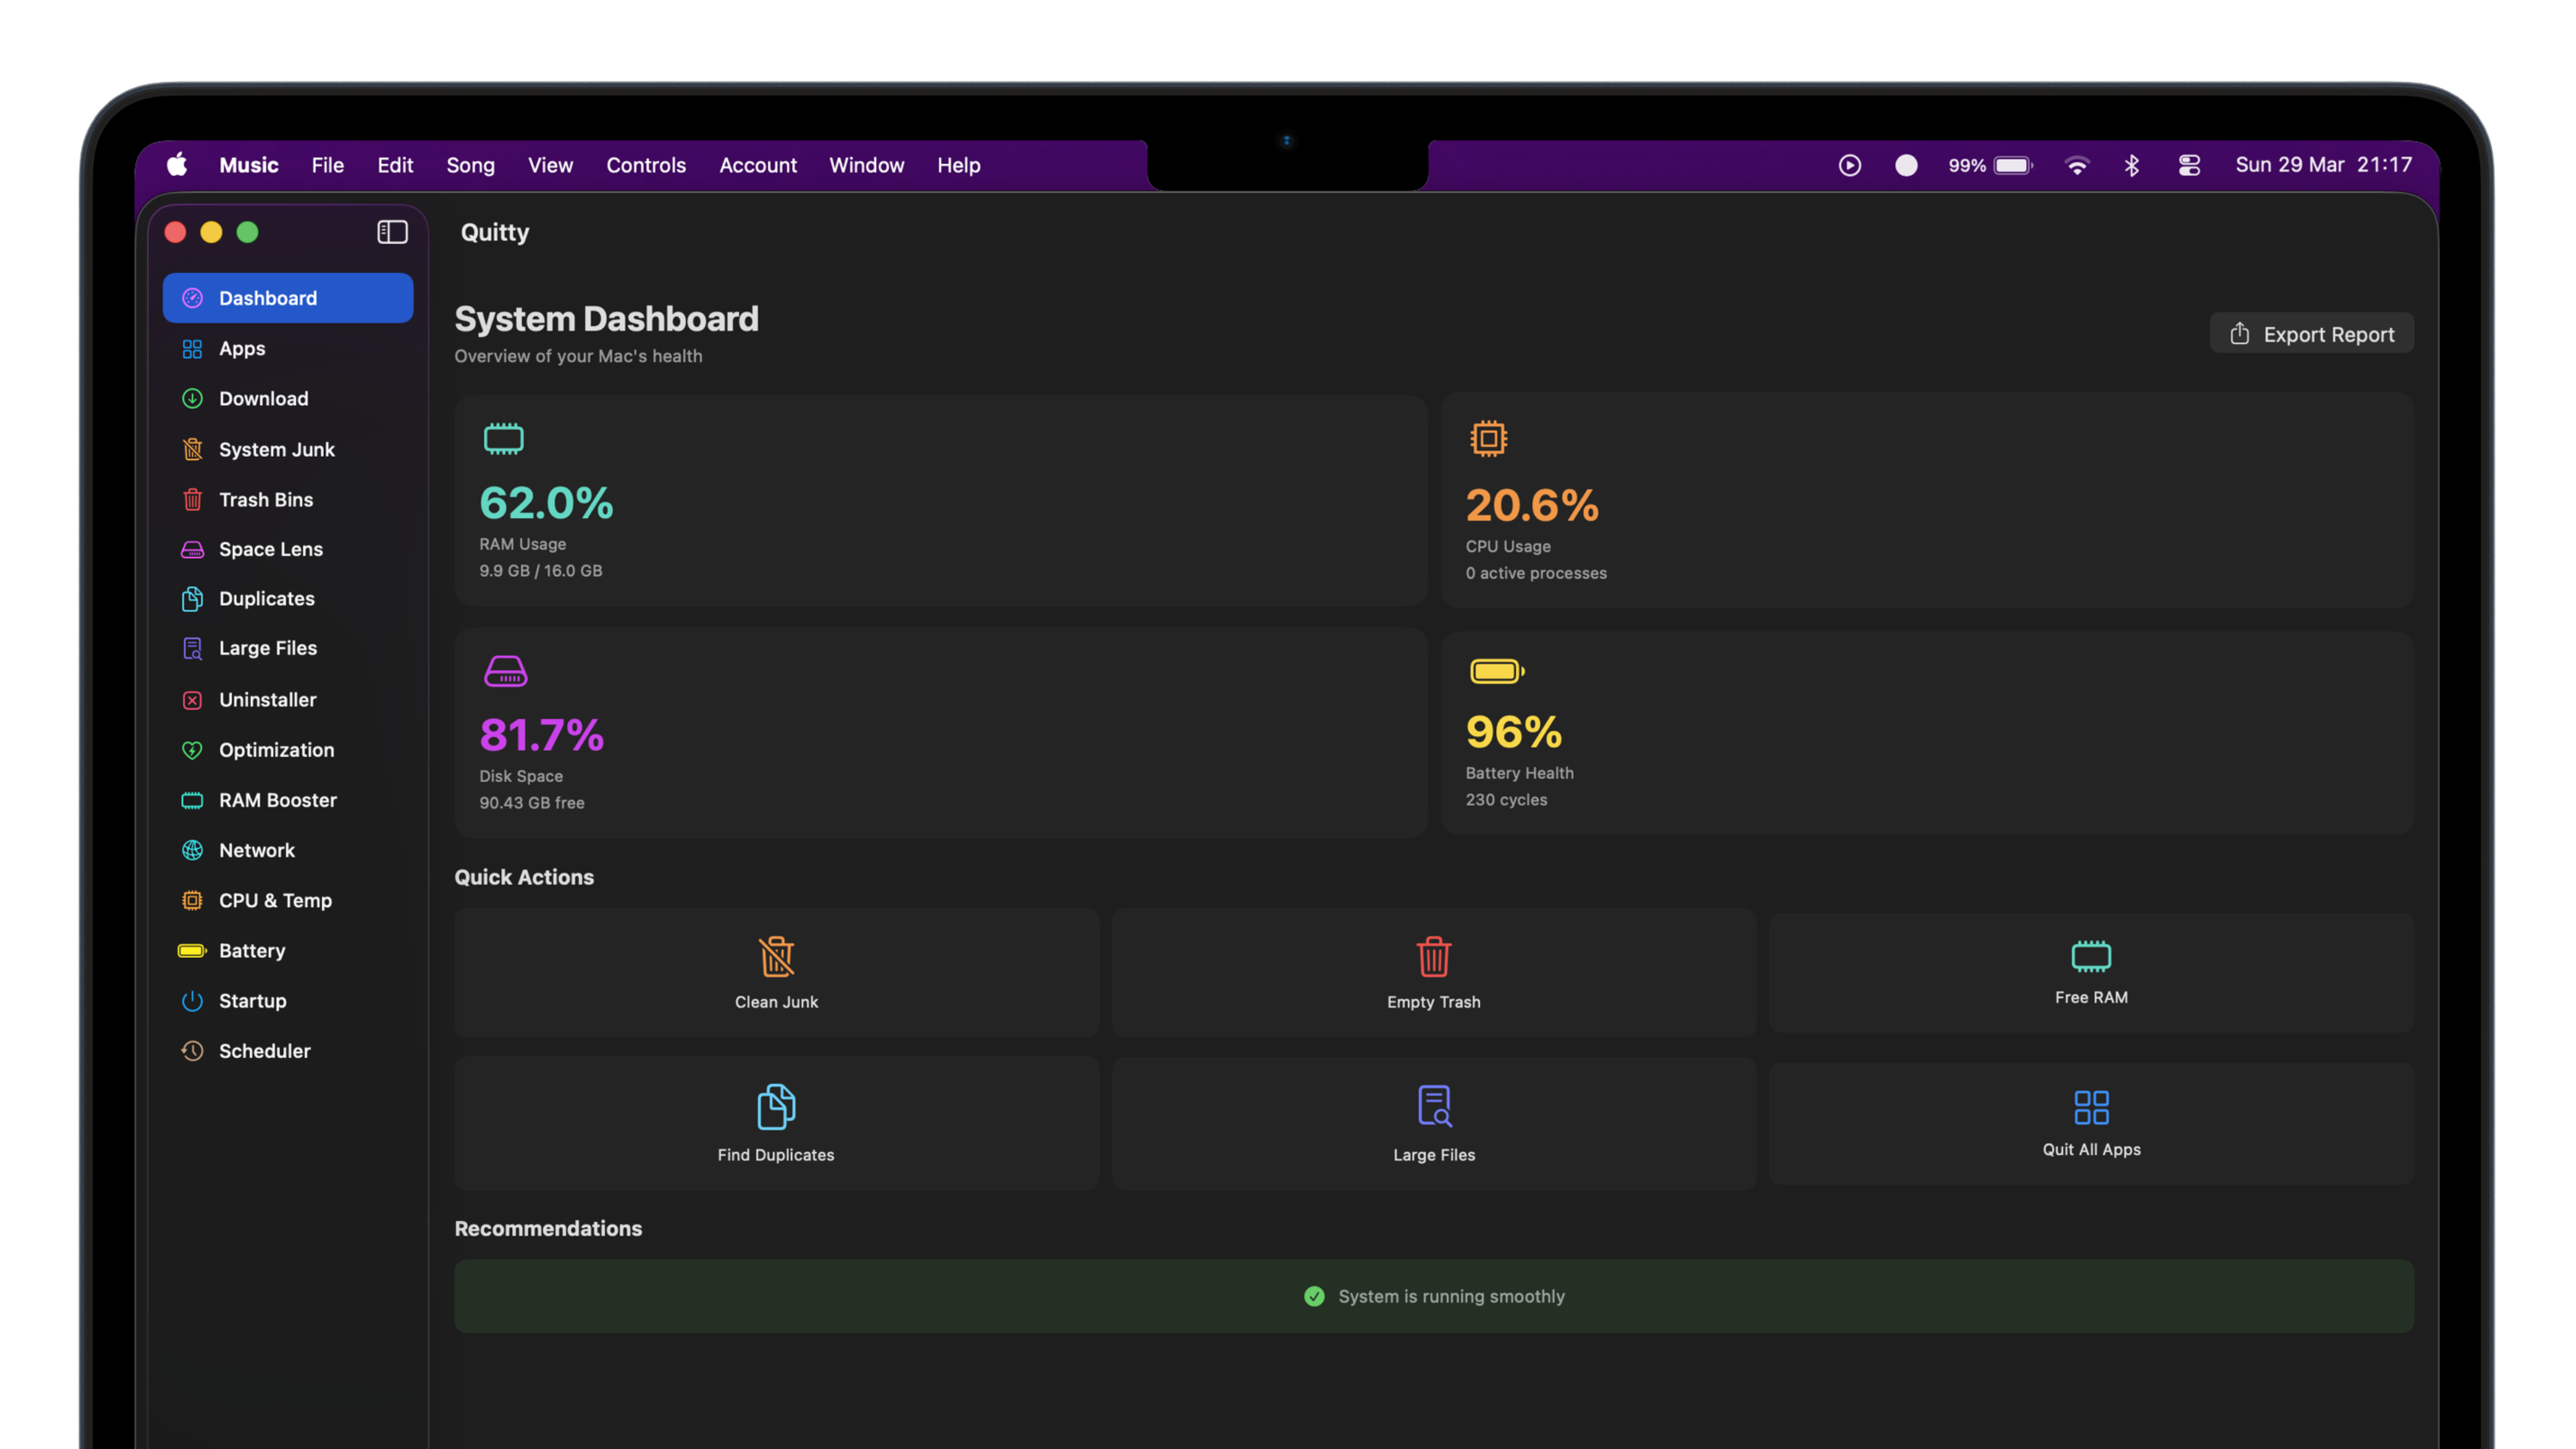Open Scheduler in the sidebar
Image resolution: width=2576 pixels, height=1449 pixels.
coord(264,1051)
